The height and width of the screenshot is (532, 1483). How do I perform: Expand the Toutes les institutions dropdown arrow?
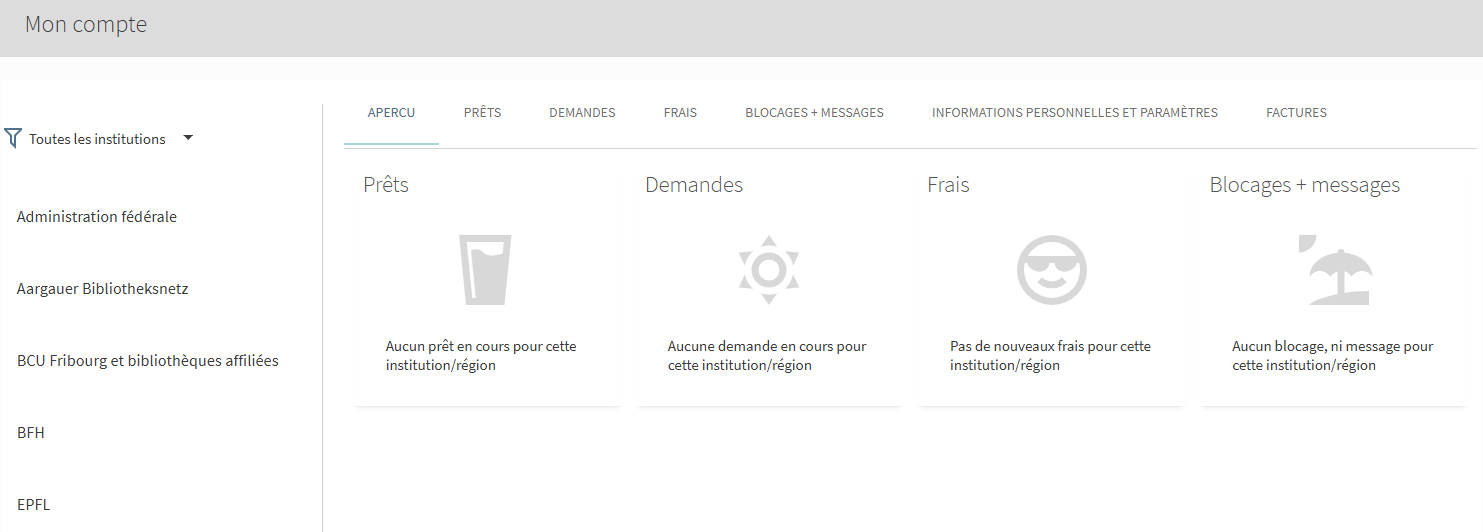(x=188, y=138)
